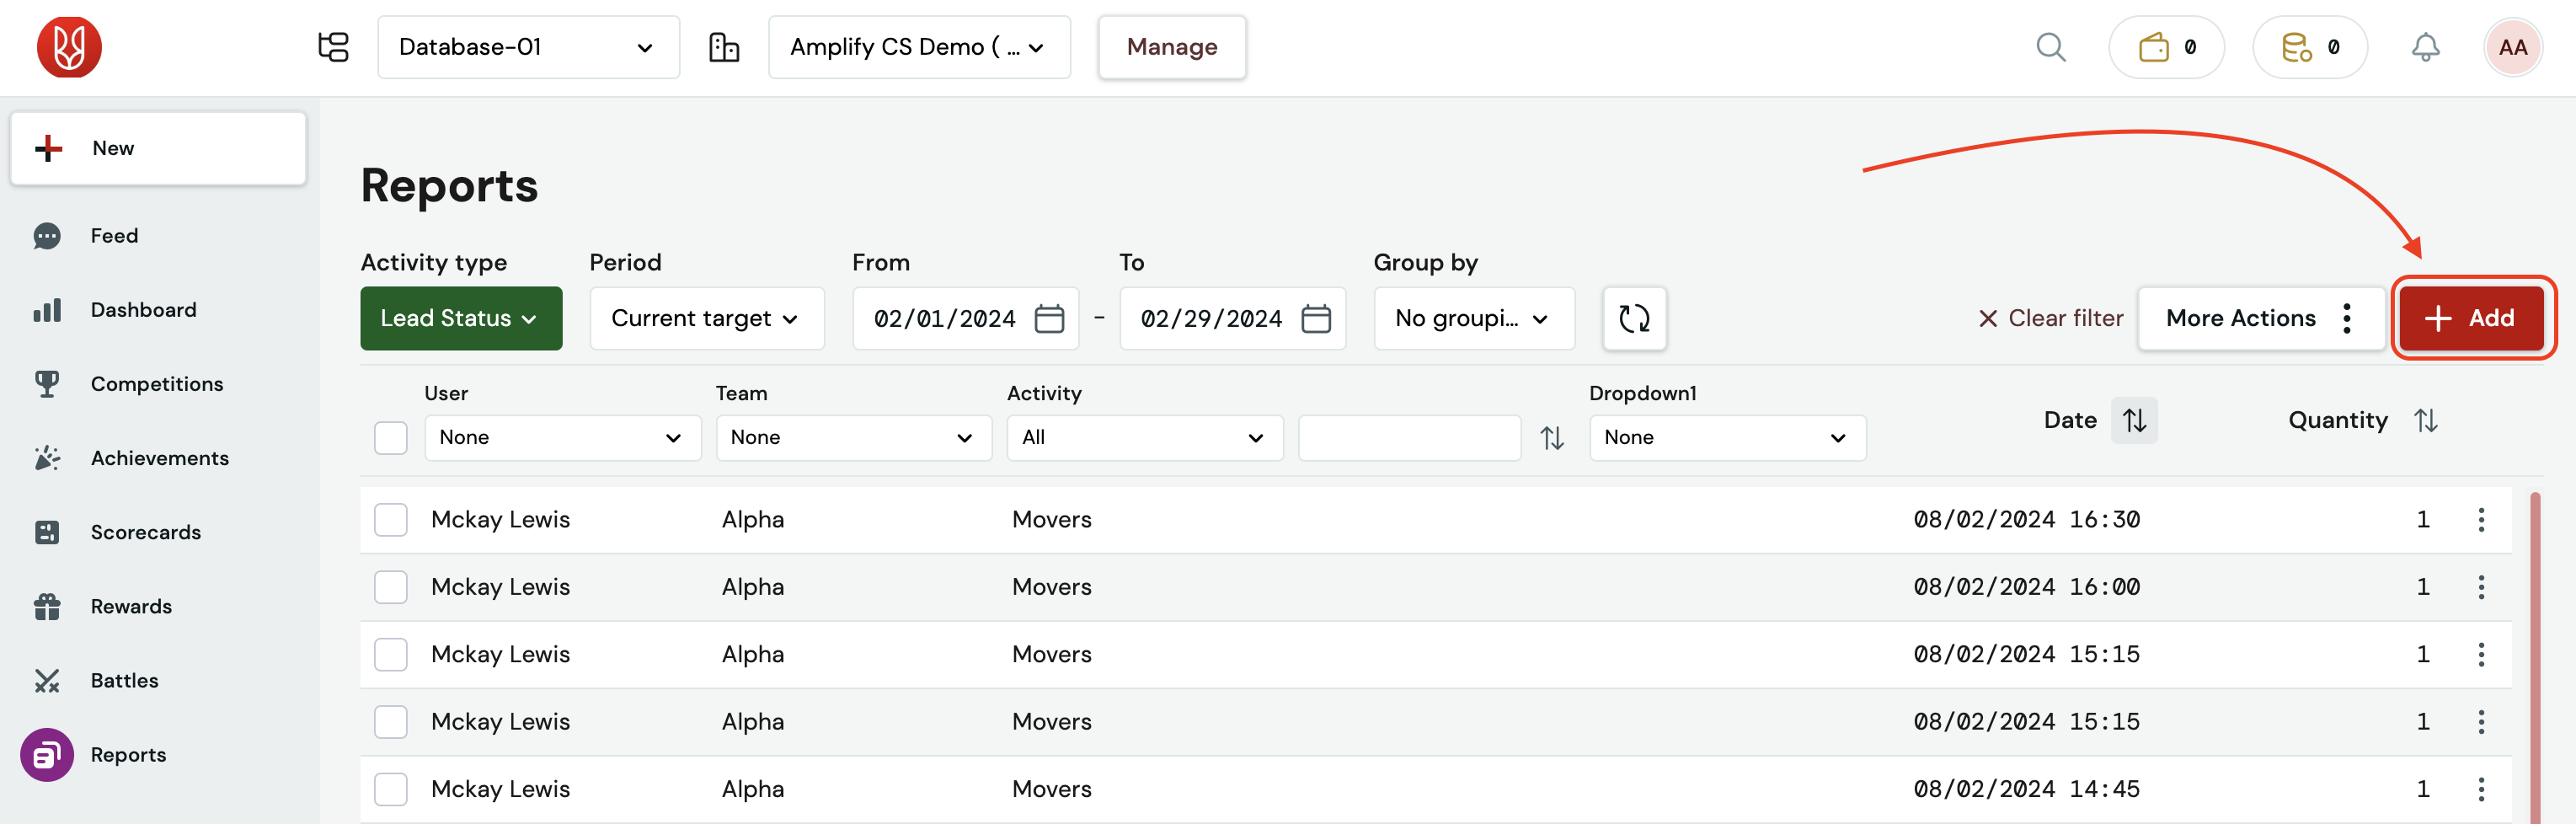Image resolution: width=2576 pixels, height=824 pixels.
Task: Expand the Database-01 selector
Action: [x=528, y=47]
